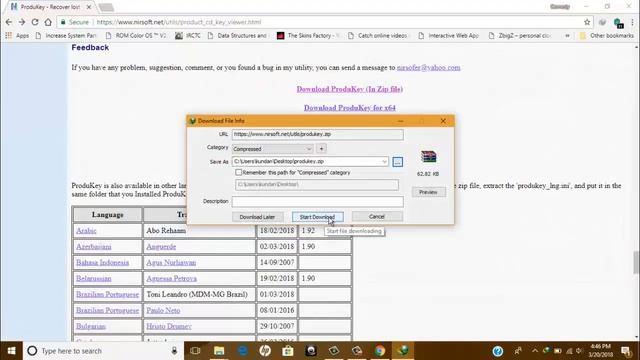Click the WinRAR archive file icon in the dialog
The height and width of the screenshot is (360, 640).
point(428,156)
